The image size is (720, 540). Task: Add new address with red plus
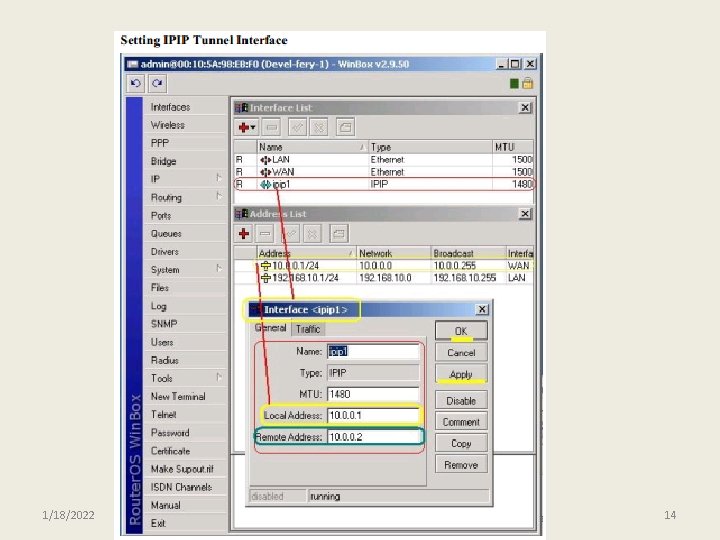coord(244,234)
